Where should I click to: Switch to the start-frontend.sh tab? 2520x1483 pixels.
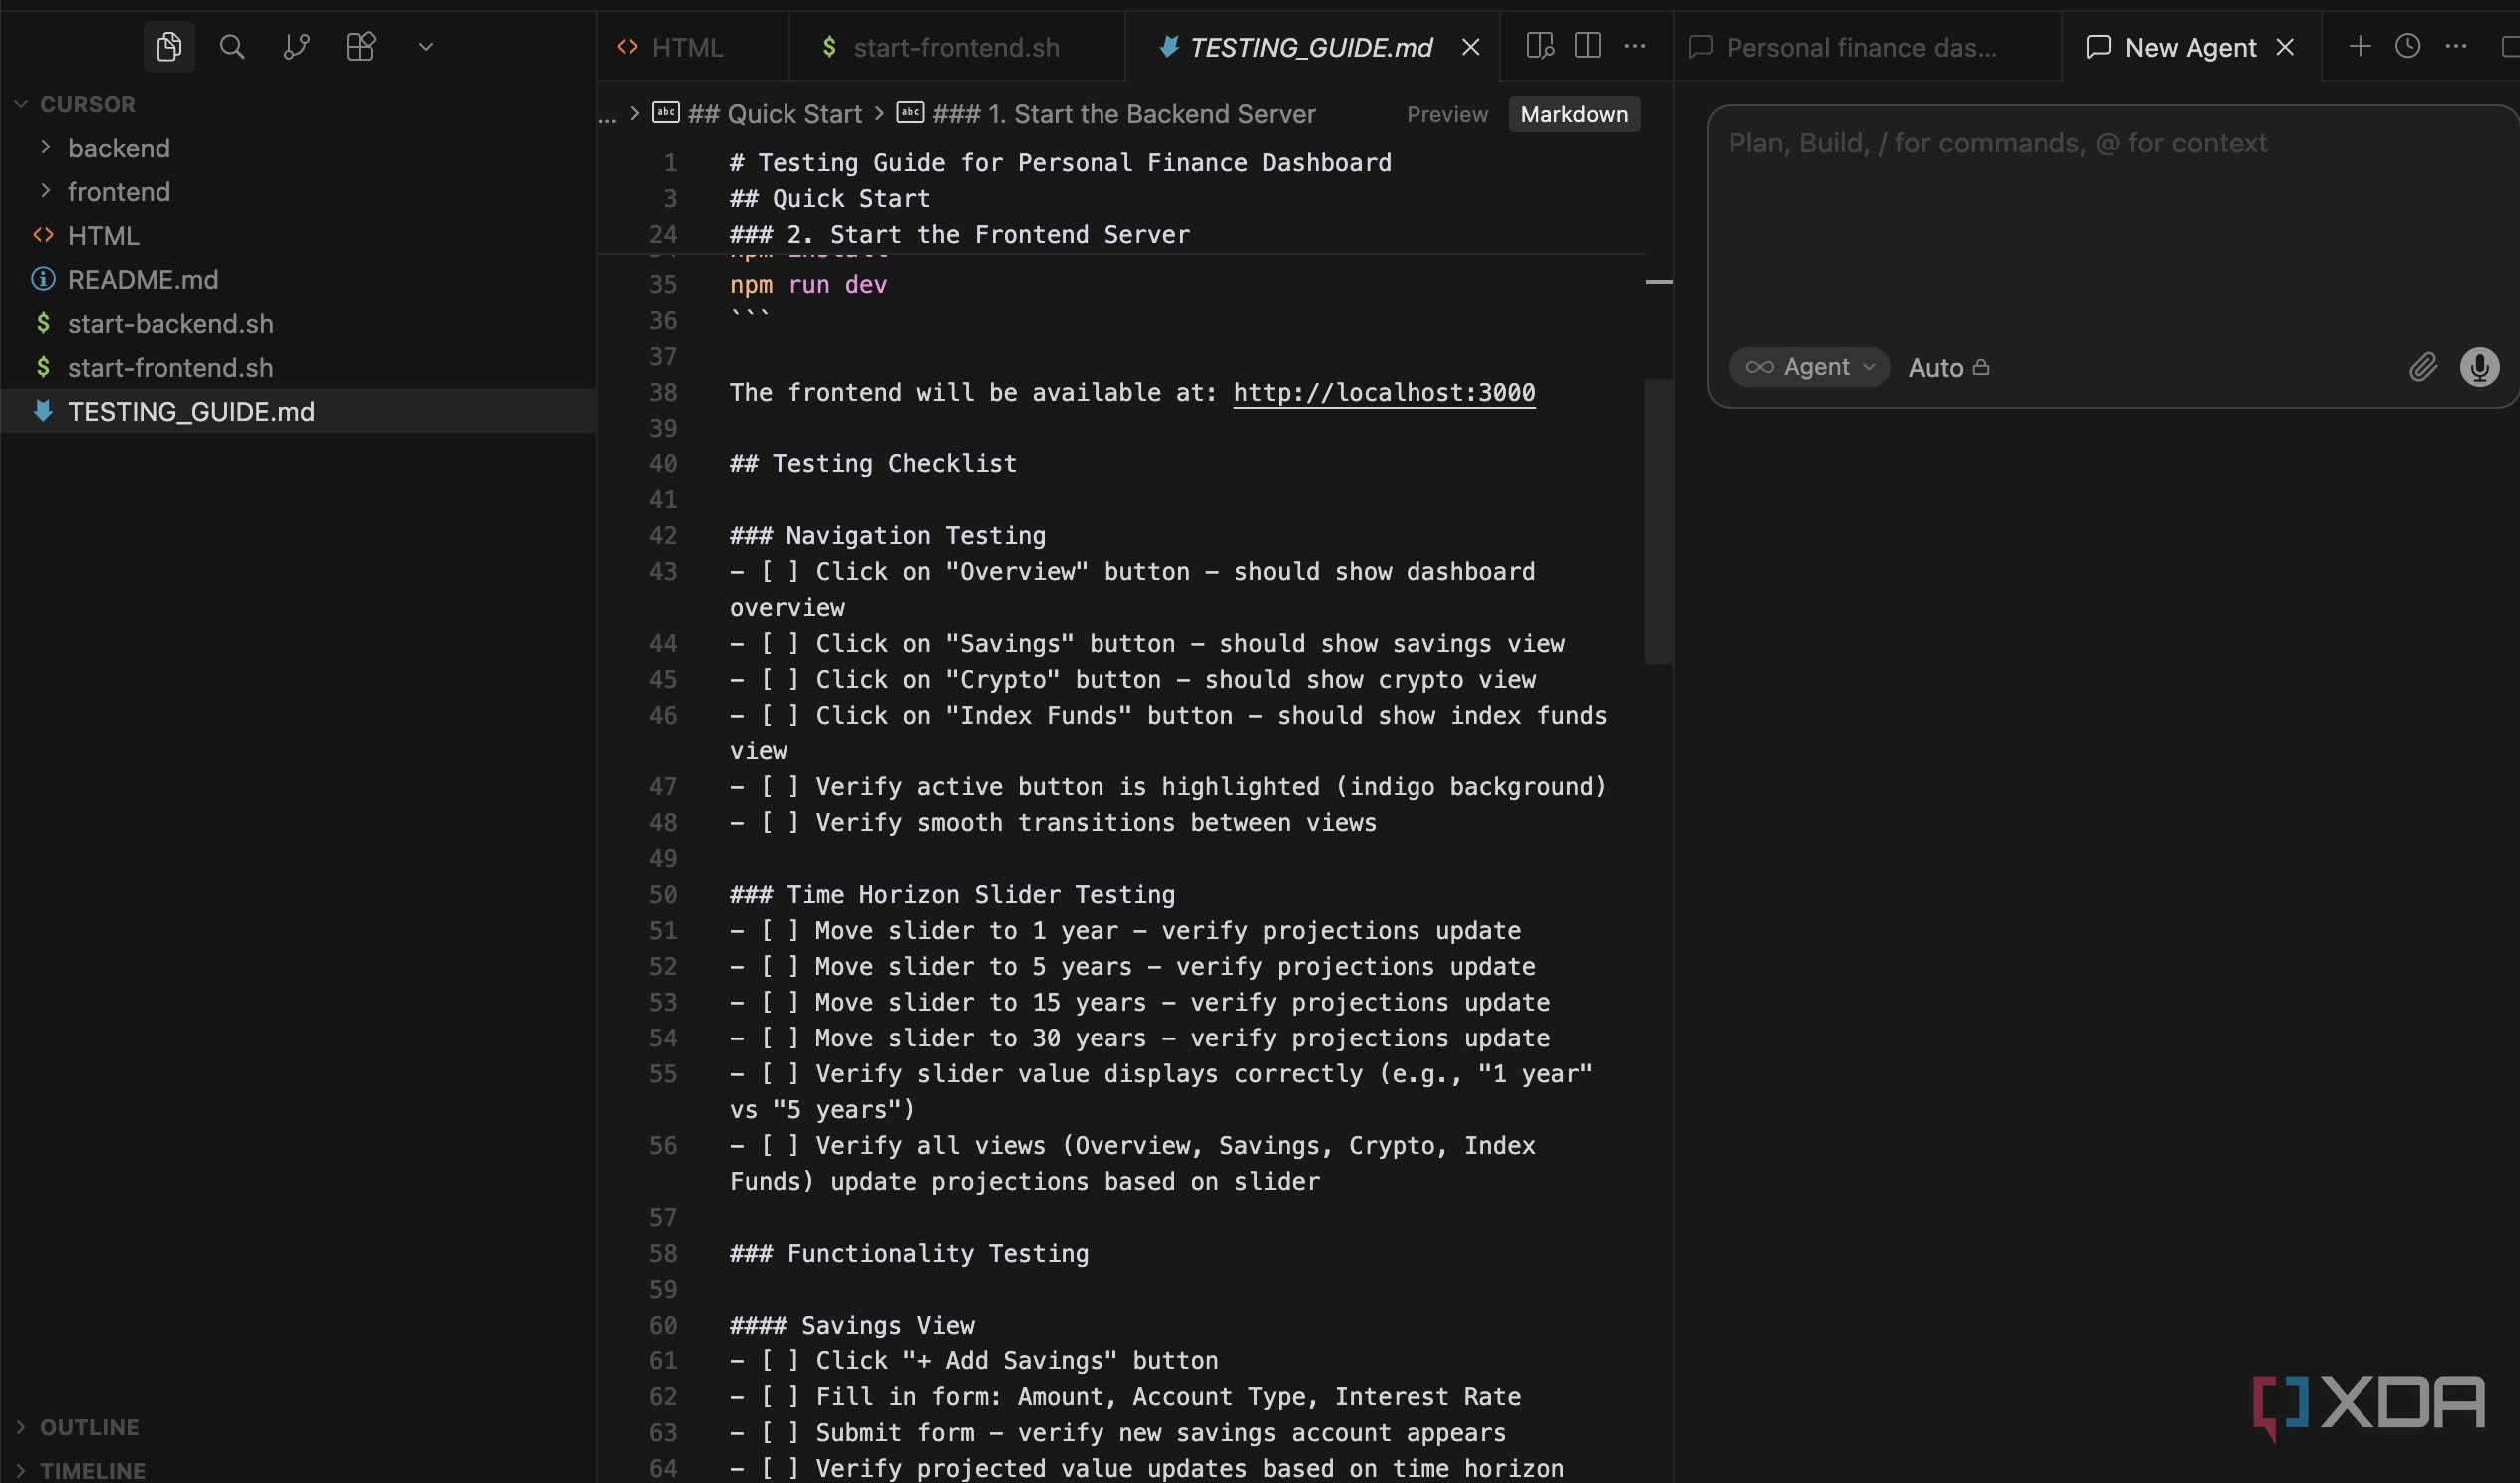click(956, 47)
